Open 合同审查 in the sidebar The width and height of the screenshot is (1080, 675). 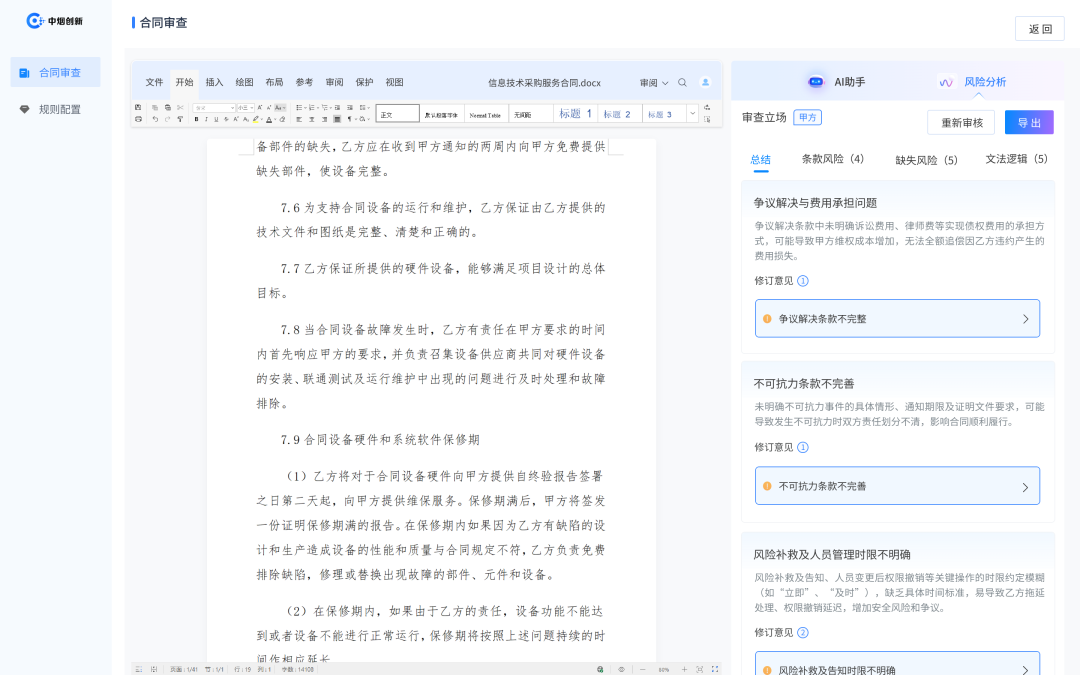56,72
